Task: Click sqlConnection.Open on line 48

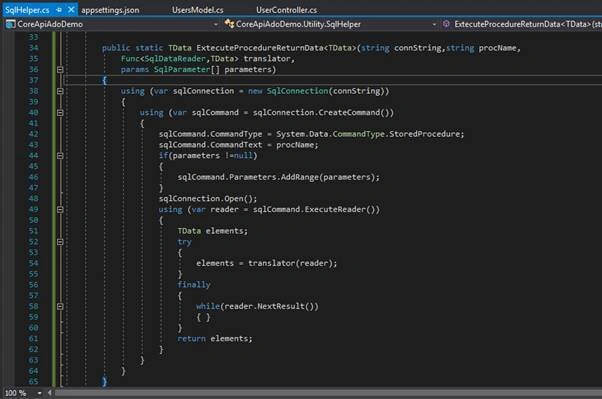Action: pos(201,199)
